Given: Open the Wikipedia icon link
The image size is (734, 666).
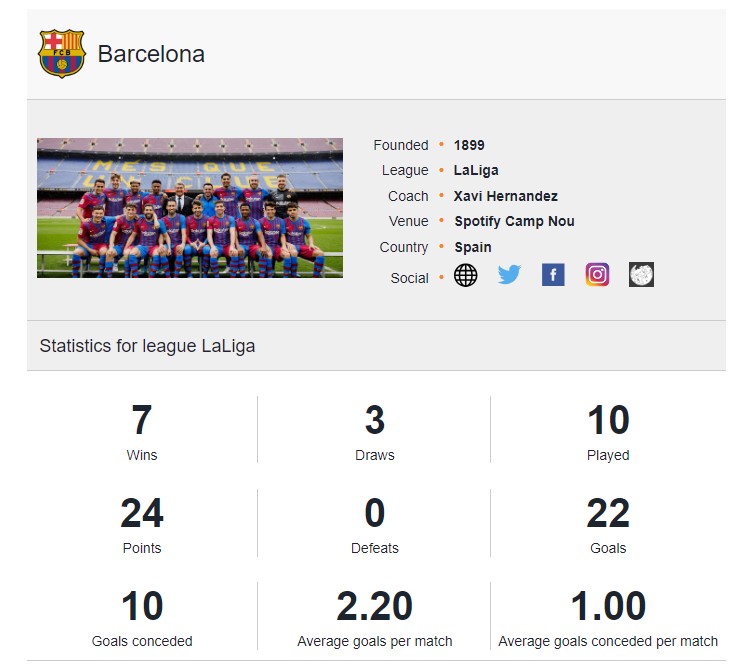Looking at the screenshot, I should point(641,275).
